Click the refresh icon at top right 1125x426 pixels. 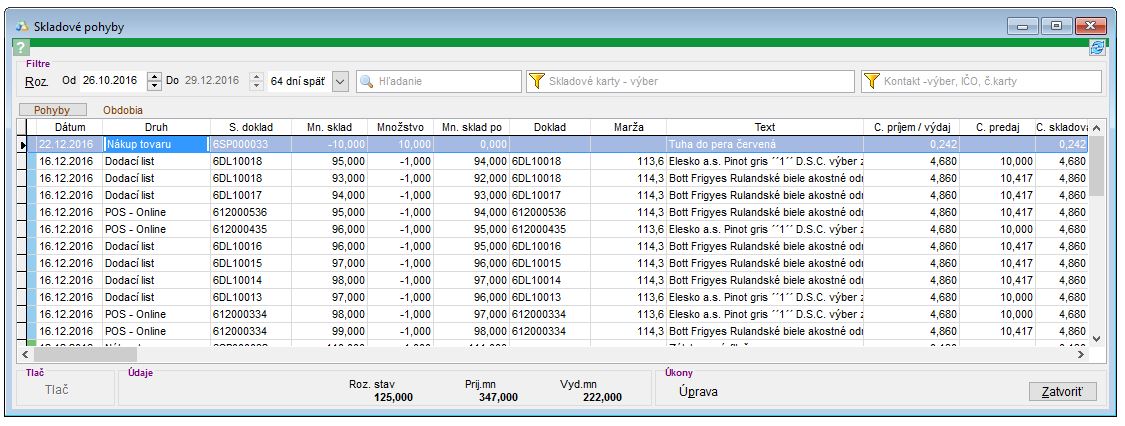pos(1097,48)
